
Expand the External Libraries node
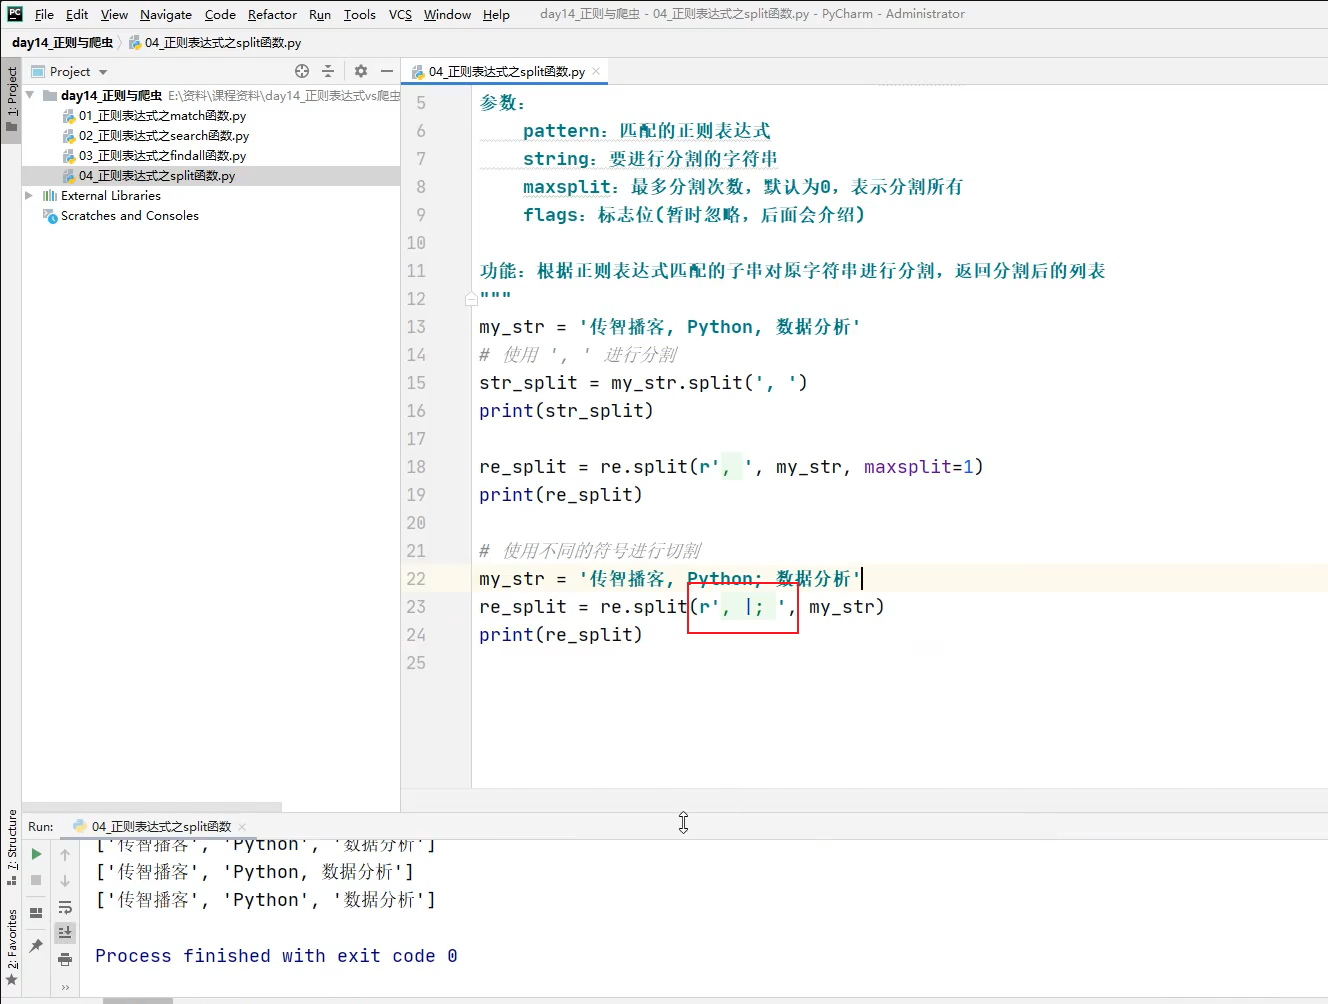click(29, 195)
